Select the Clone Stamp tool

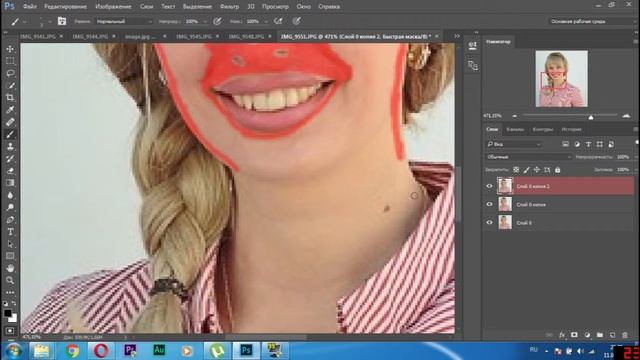(x=10, y=147)
